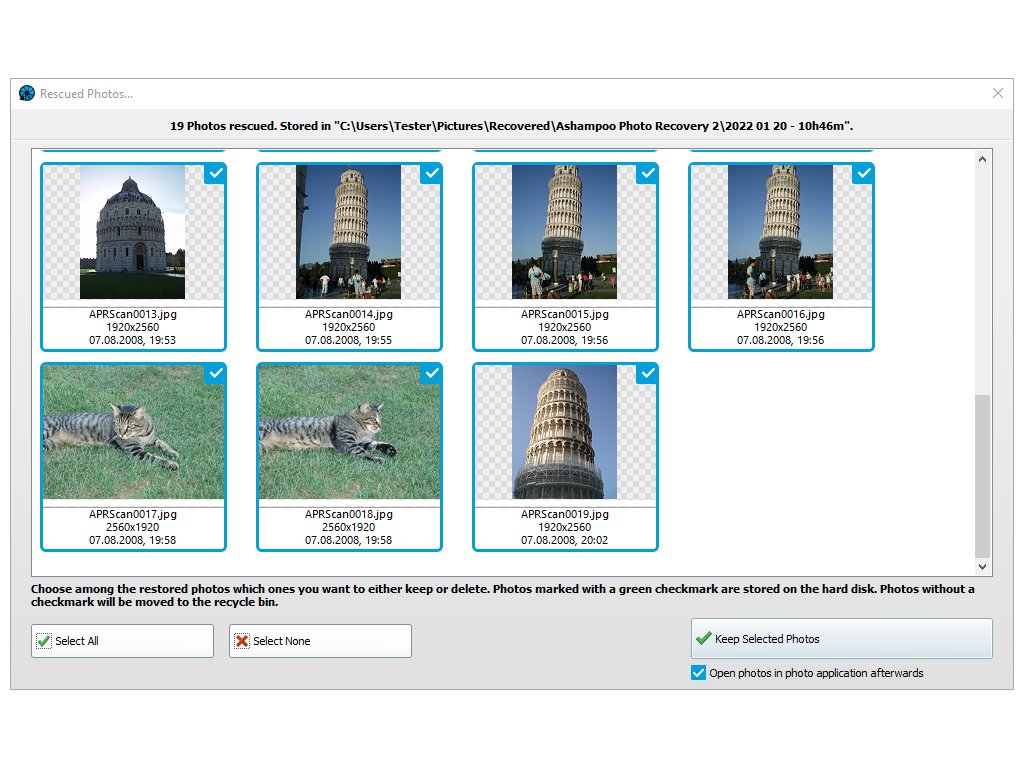Uncheck the APRScan0013.jpg selection checkmark
This screenshot has height=768, width=1024.
tap(215, 173)
